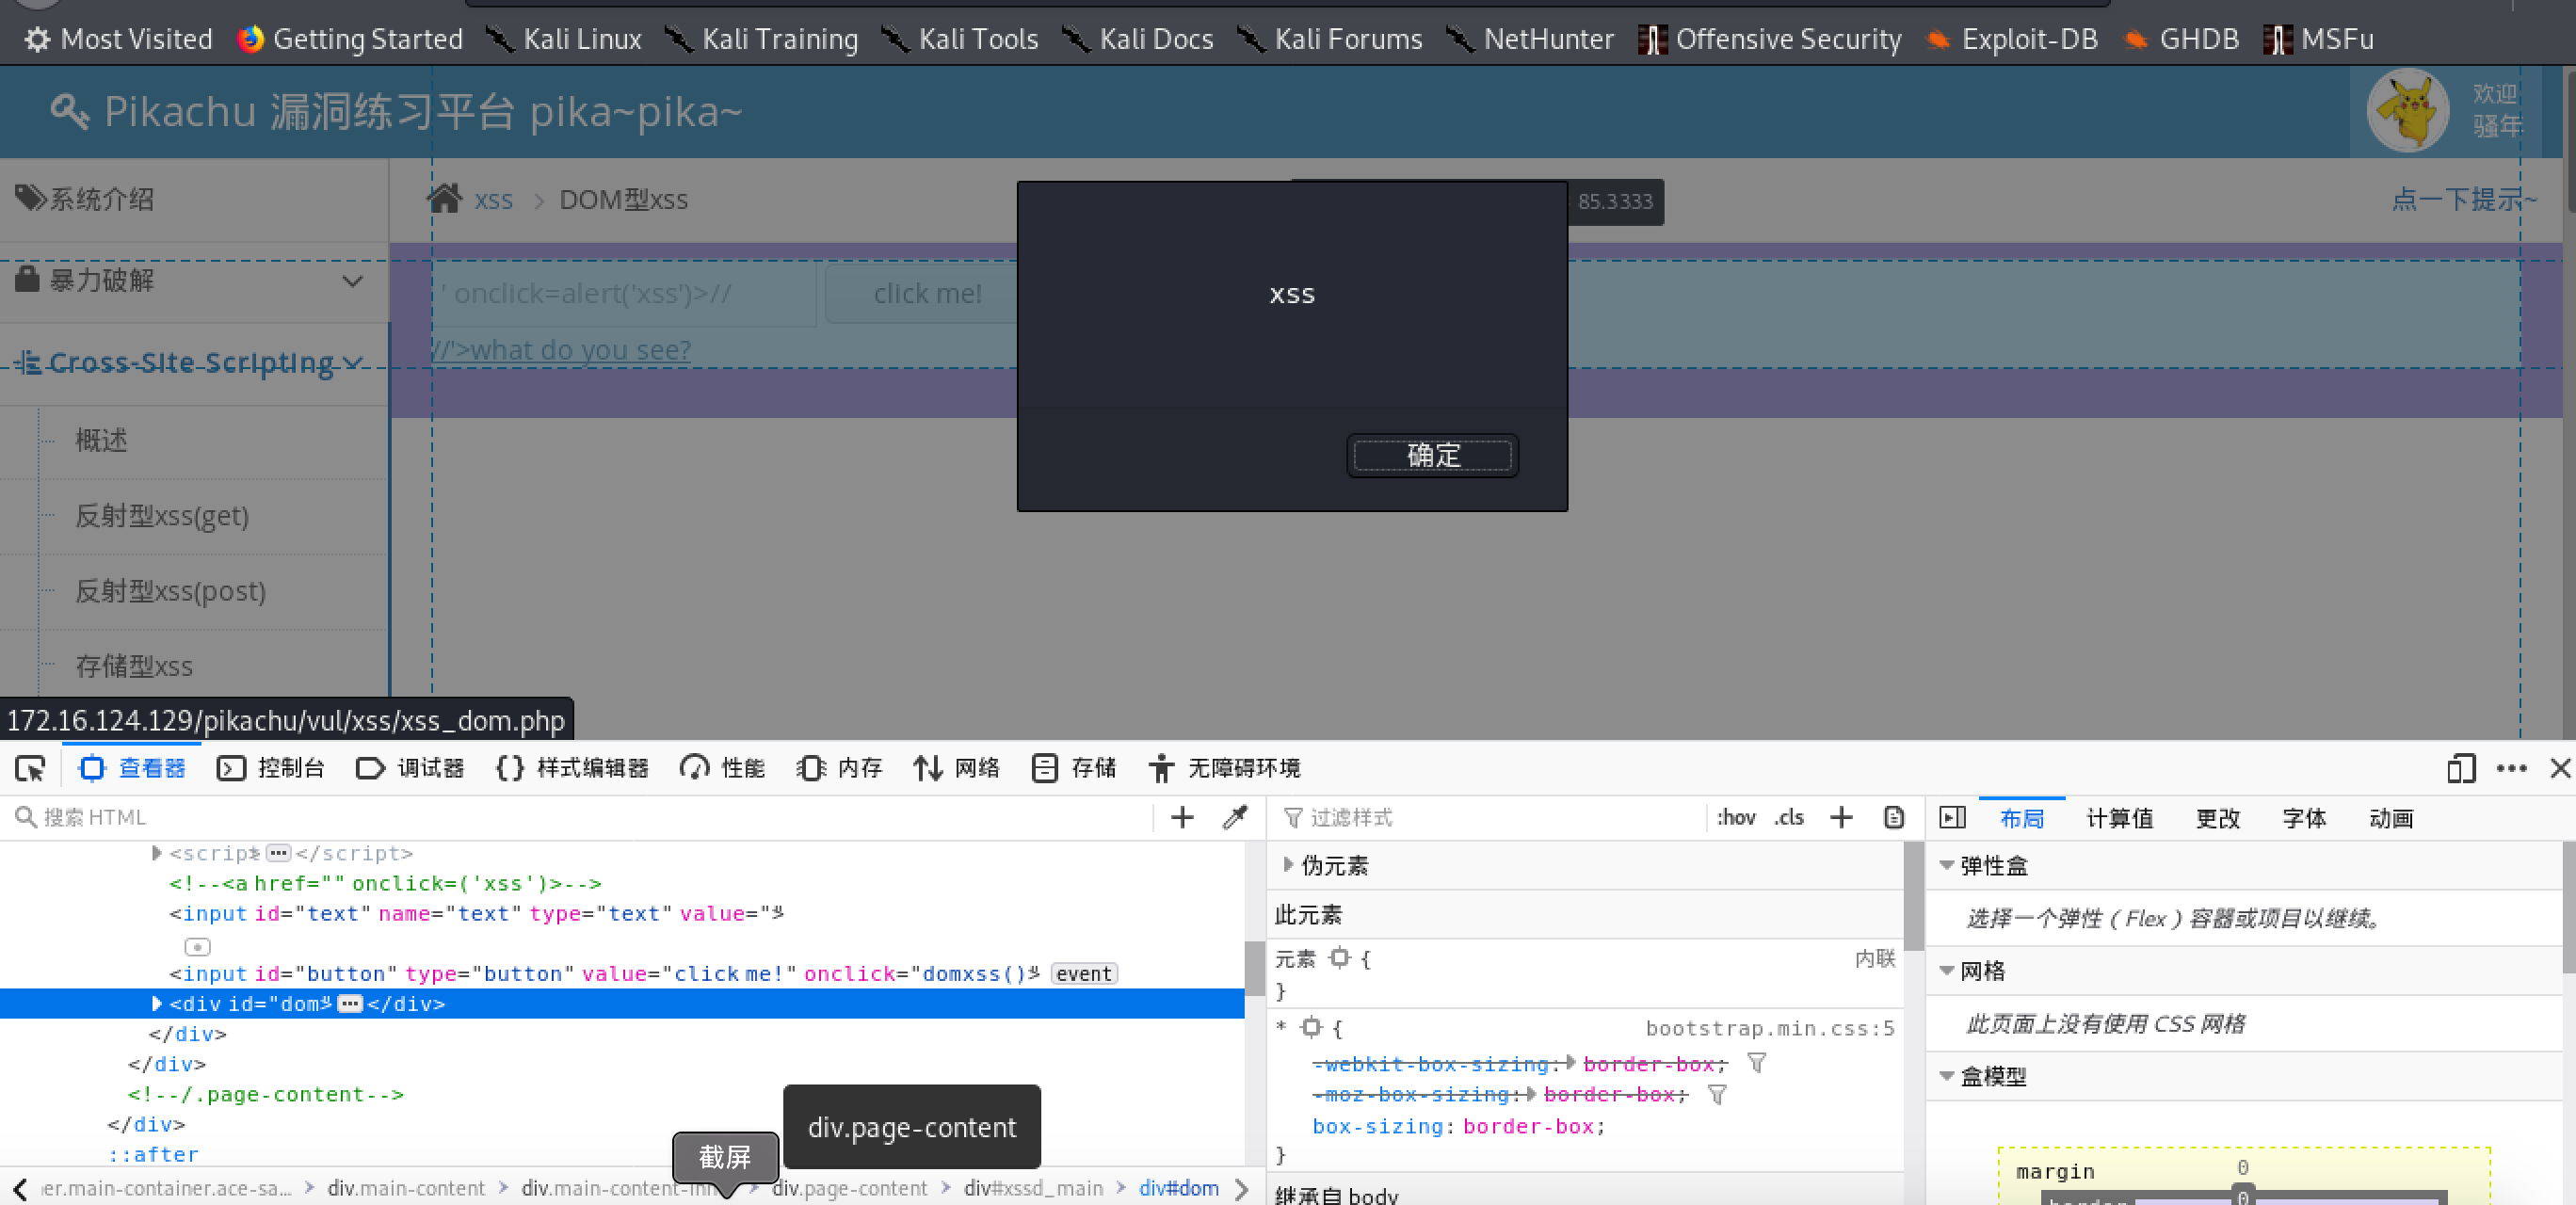This screenshot has height=1205, width=2576.
Task: Click the eyedropper color grabber icon
Action: 1235,818
